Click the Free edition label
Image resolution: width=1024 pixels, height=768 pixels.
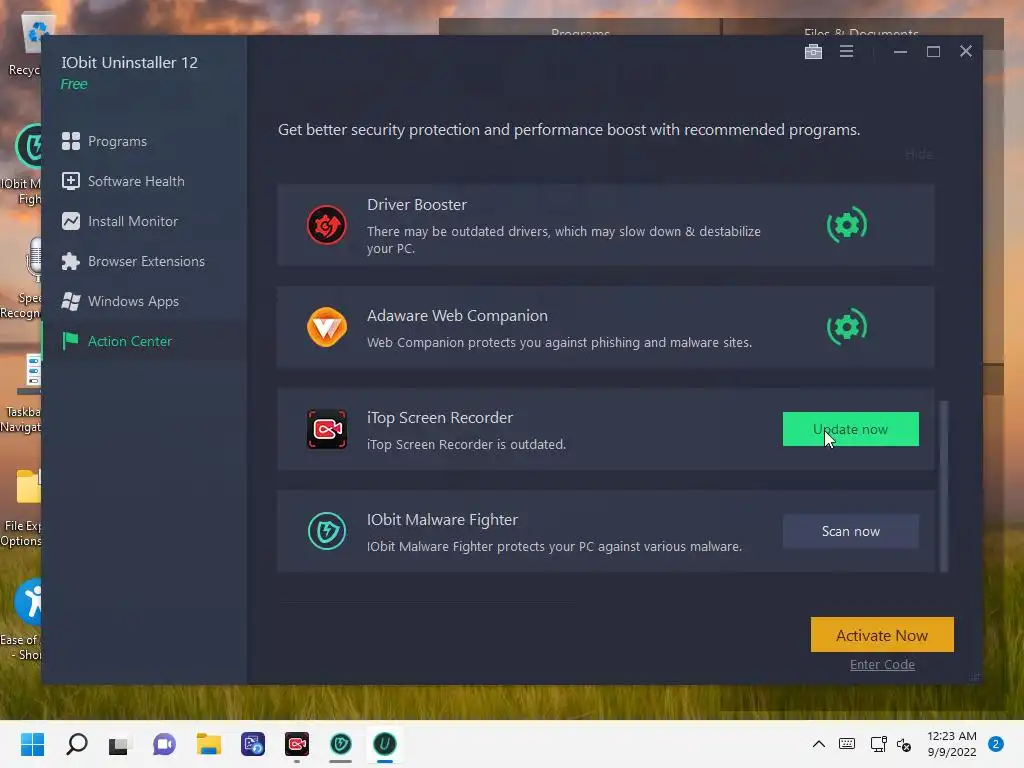point(74,84)
